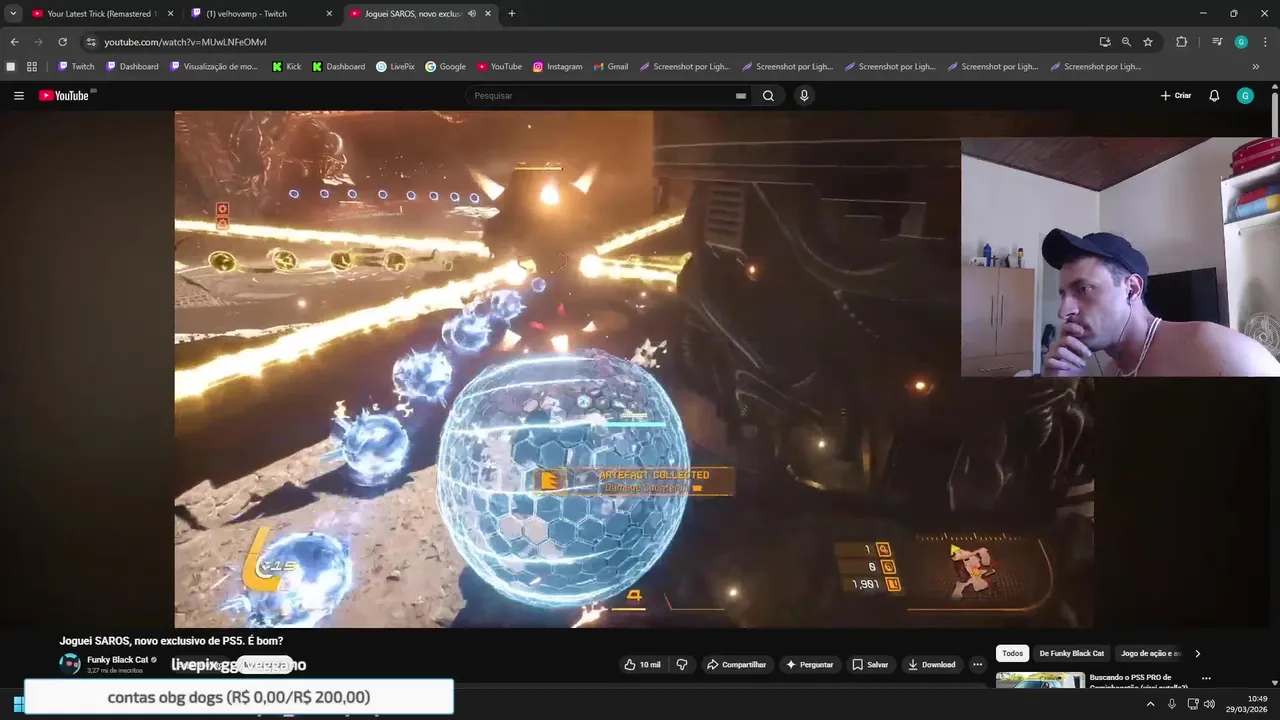This screenshot has height=720, width=1280.
Task: Close the velhovamp - Twitch tab
Action: tap(329, 14)
